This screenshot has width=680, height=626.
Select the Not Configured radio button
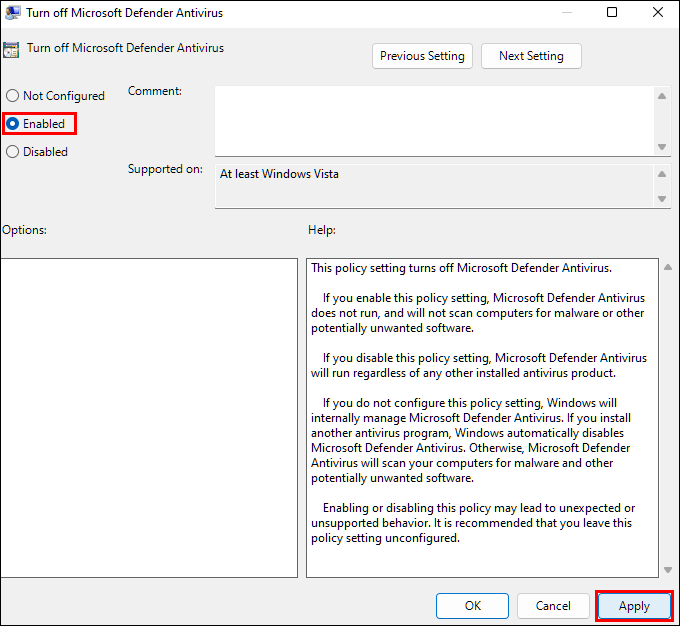pos(13,96)
